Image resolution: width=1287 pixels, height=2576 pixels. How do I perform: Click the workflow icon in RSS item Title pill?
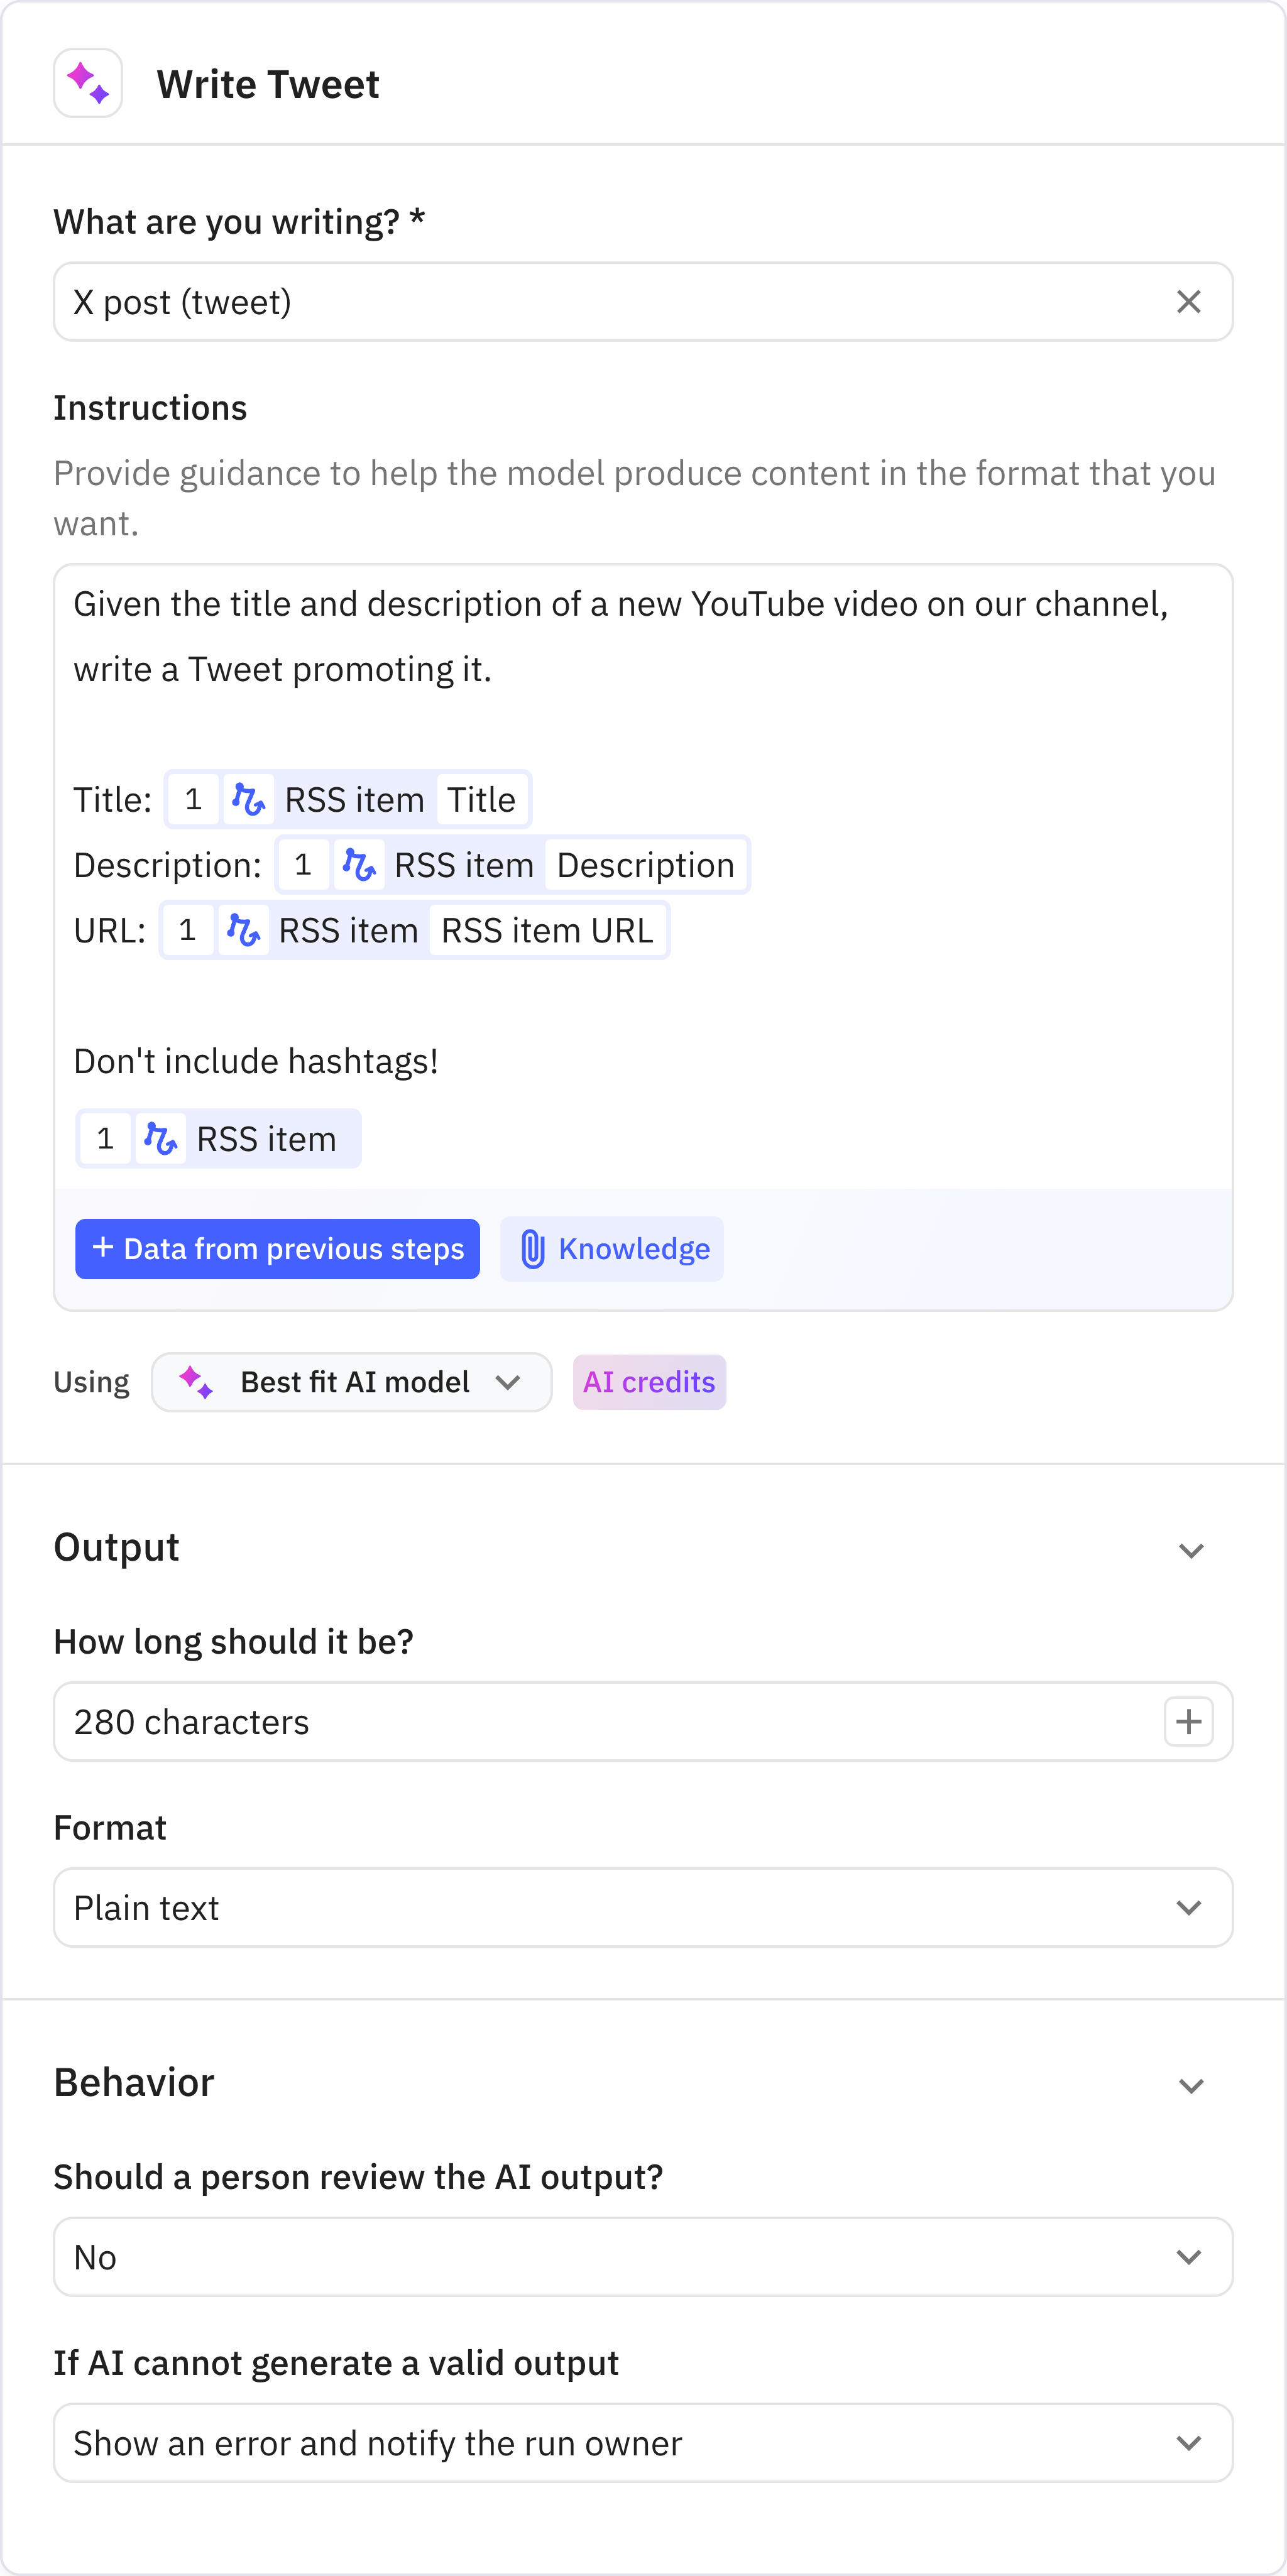pos(249,799)
